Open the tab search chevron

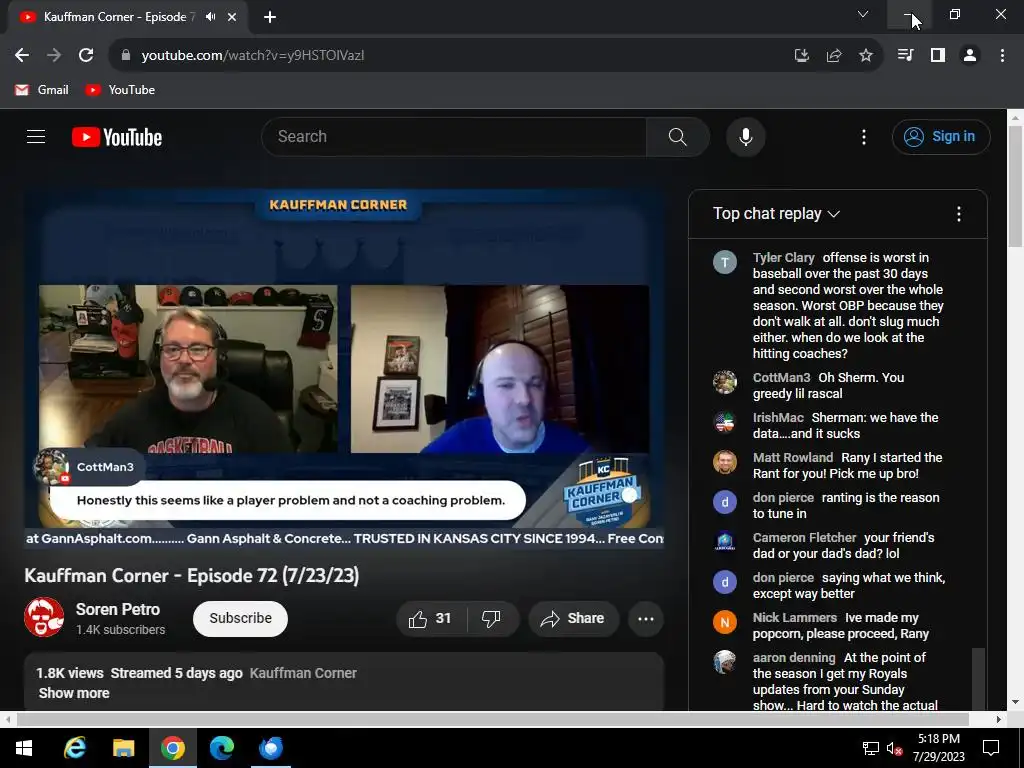click(x=863, y=14)
